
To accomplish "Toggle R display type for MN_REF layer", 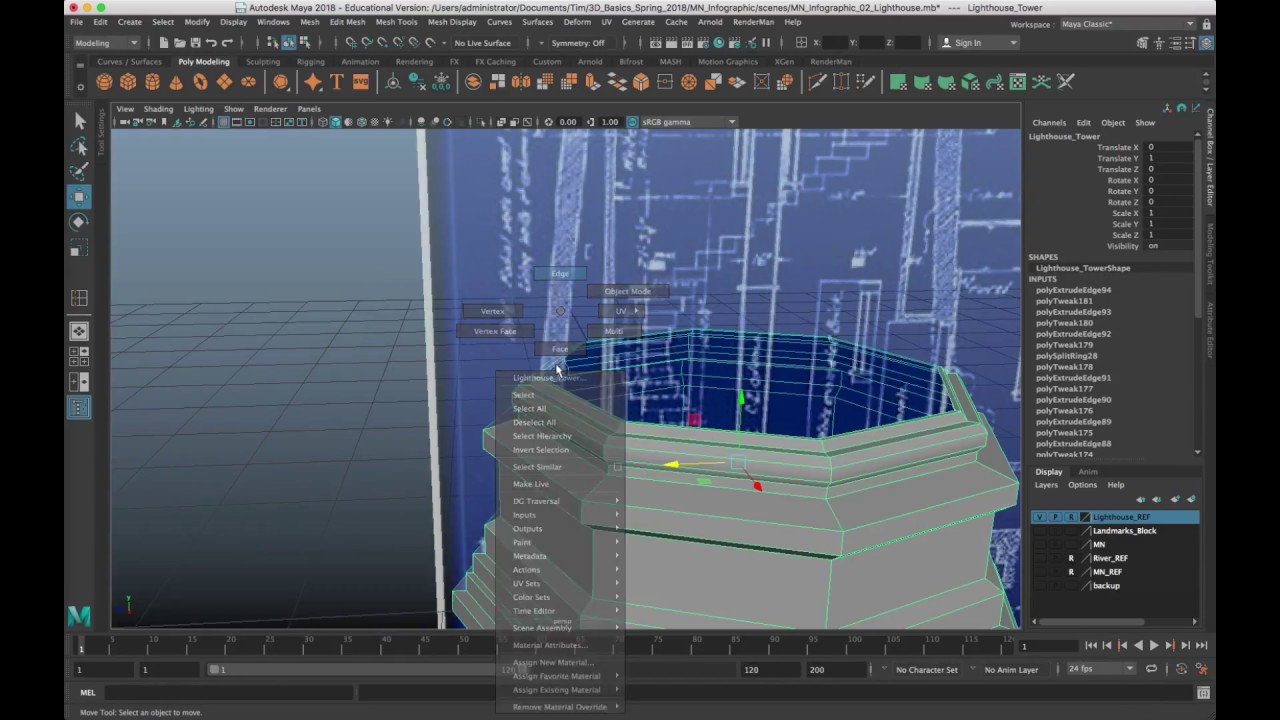I will coord(1071,572).
